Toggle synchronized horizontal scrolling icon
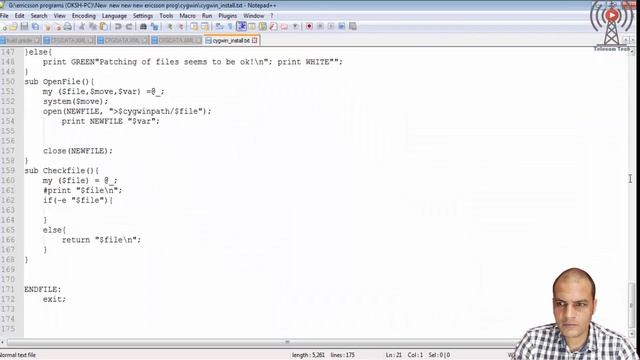The height and width of the screenshot is (360, 640). pos(204,27)
